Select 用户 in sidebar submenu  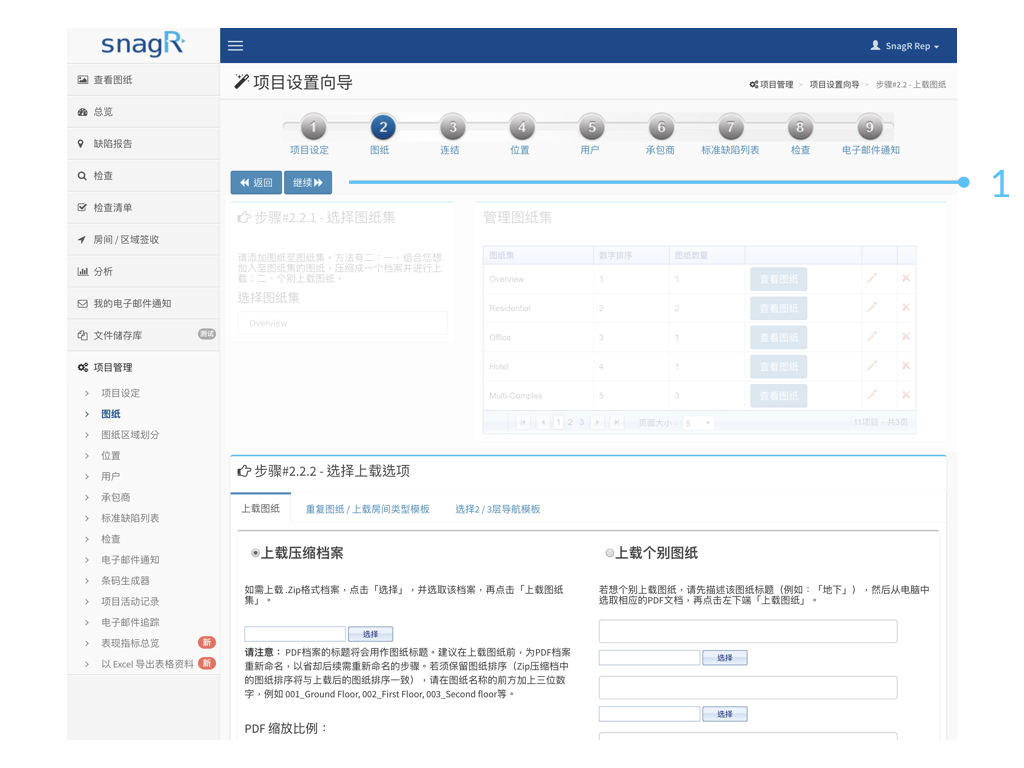pos(110,477)
